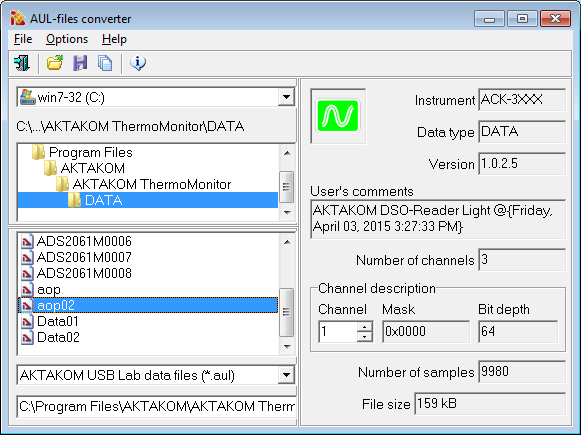Increase the Channel number with up arrow
The height and width of the screenshot is (435, 581).
coord(365,326)
